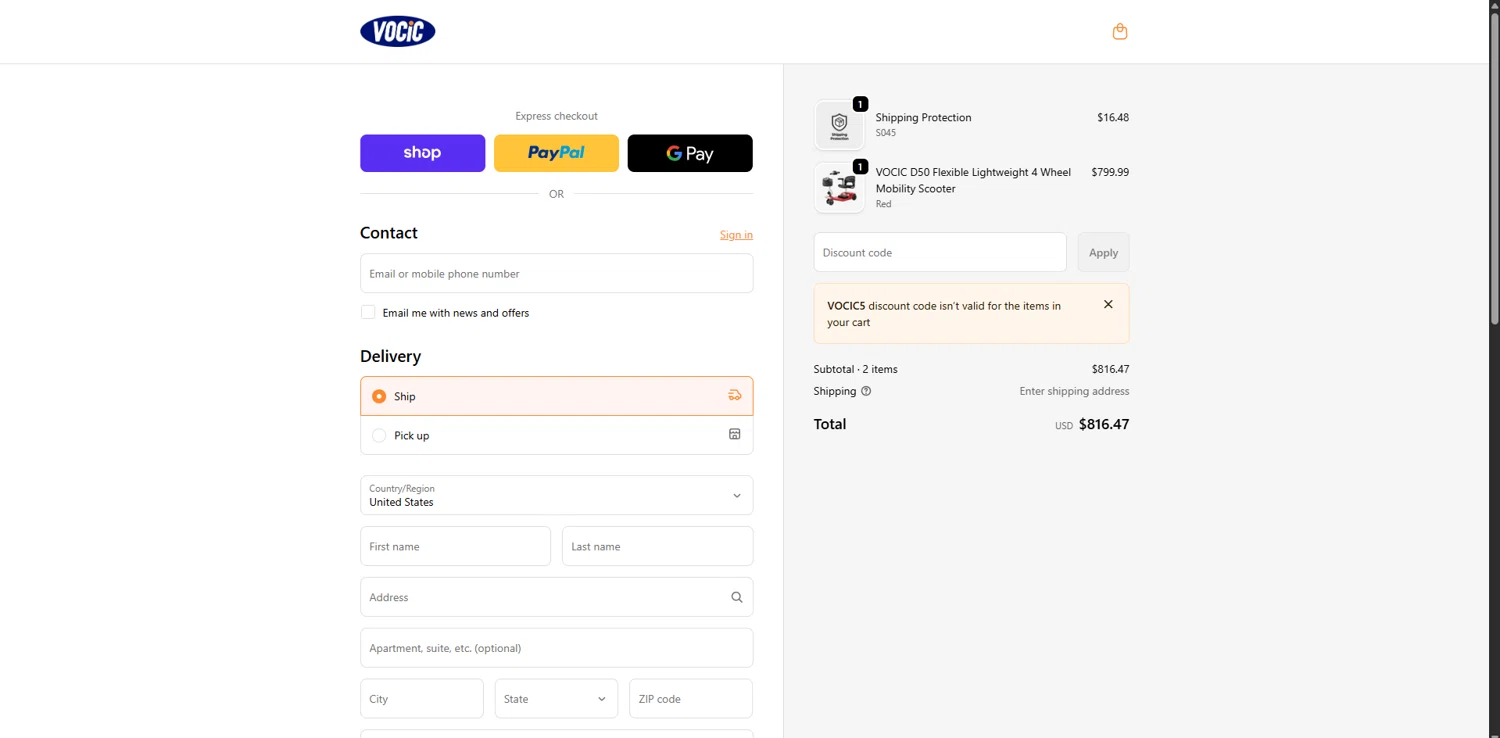Click the store icon in Pick up row
The image size is (1500, 738).
(x=735, y=434)
